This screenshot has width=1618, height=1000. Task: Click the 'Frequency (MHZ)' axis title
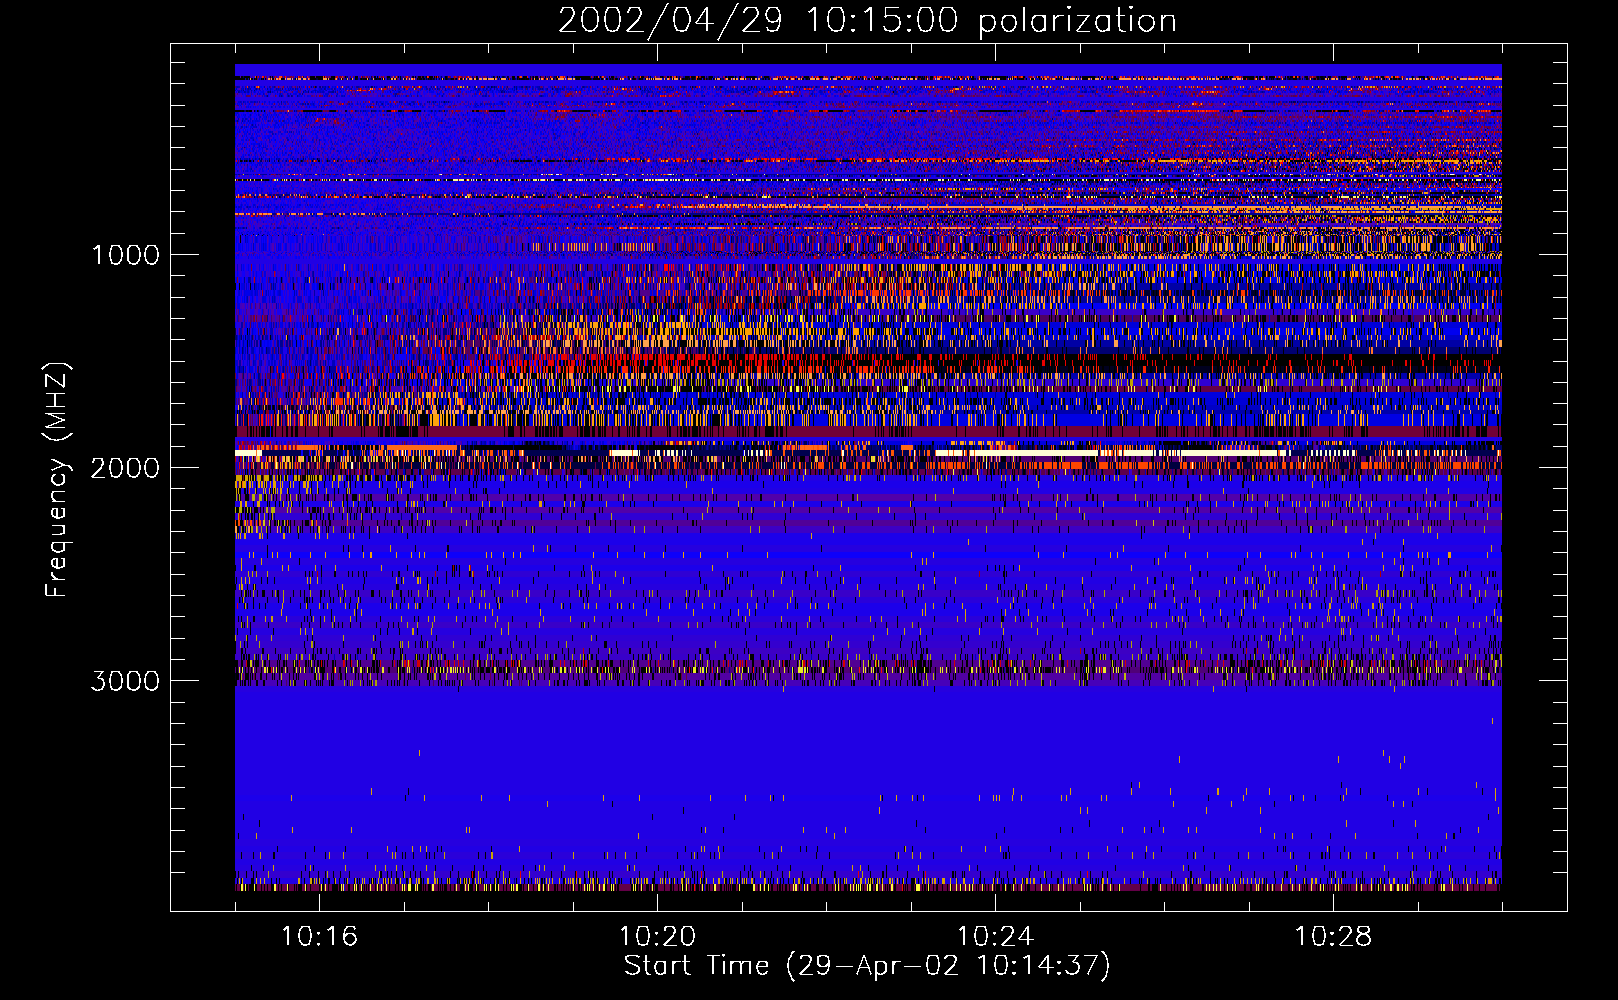click(x=57, y=480)
